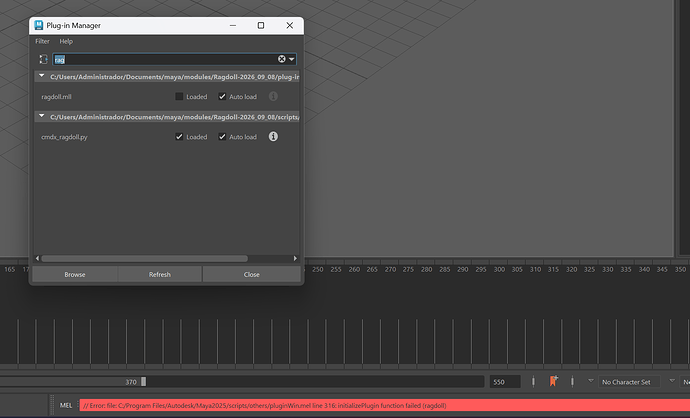
Task: Open info for cmdx_ragdoll.py plug-in
Action: coord(273,136)
